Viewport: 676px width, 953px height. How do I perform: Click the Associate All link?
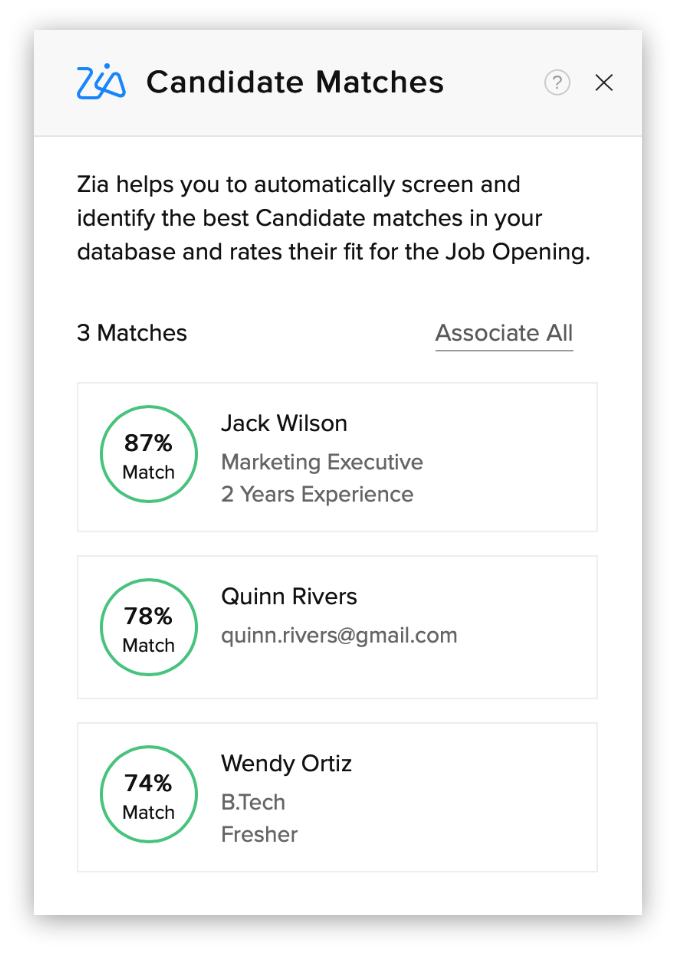[504, 333]
